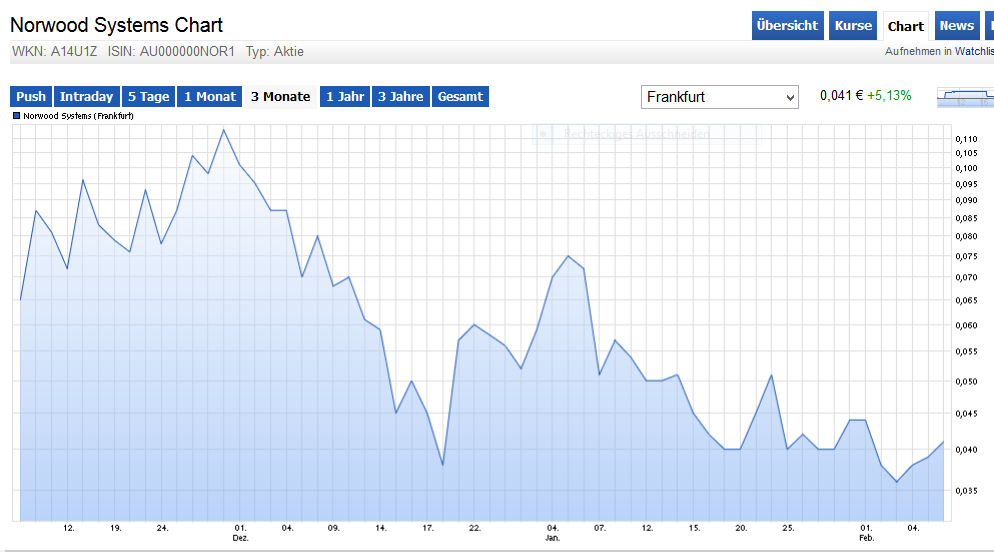Go to the News tab
Viewport: 994px width, 552px height.
tap(956, 26)
